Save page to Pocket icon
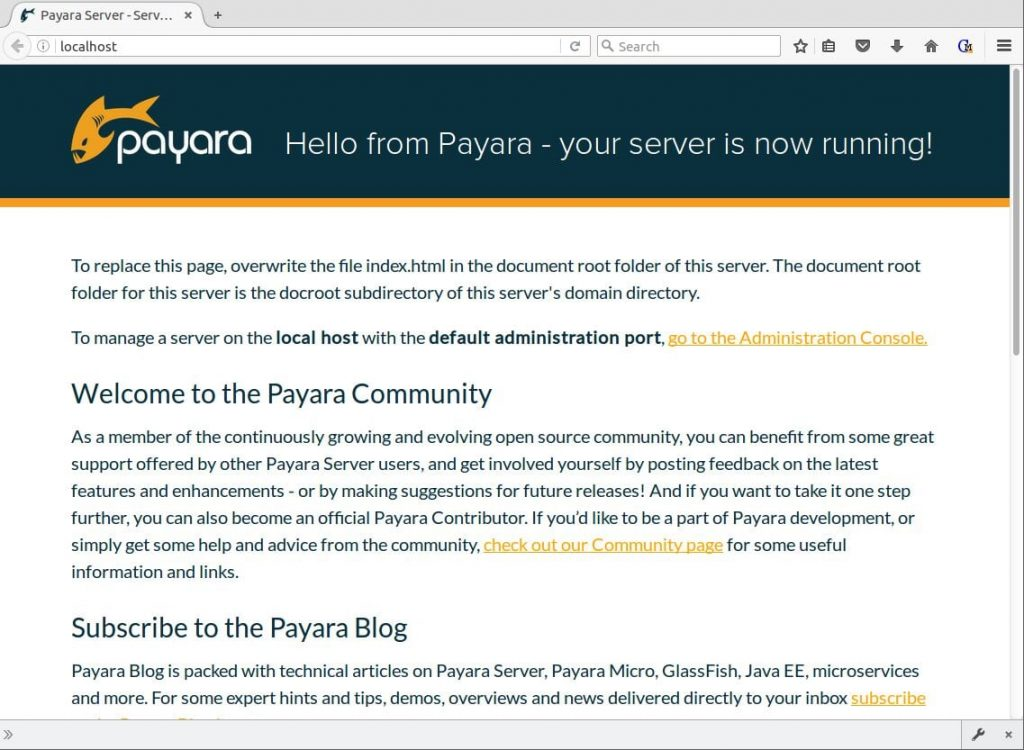This screenshot has width=1024, height=750. tap(863, 46)
